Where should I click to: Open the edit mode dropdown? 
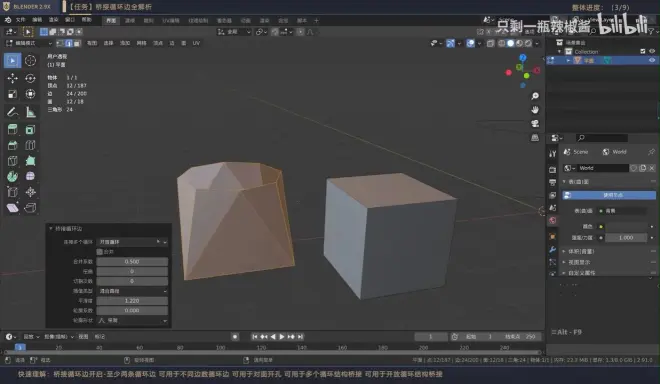(x=29, y=43)
